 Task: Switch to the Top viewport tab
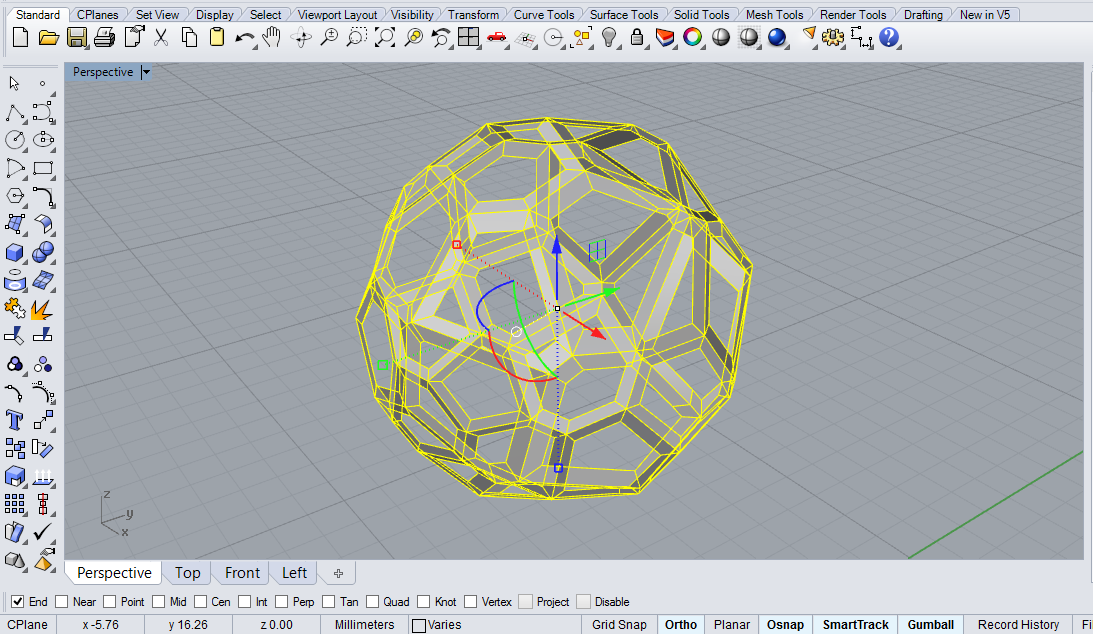[x=188, y=573]
